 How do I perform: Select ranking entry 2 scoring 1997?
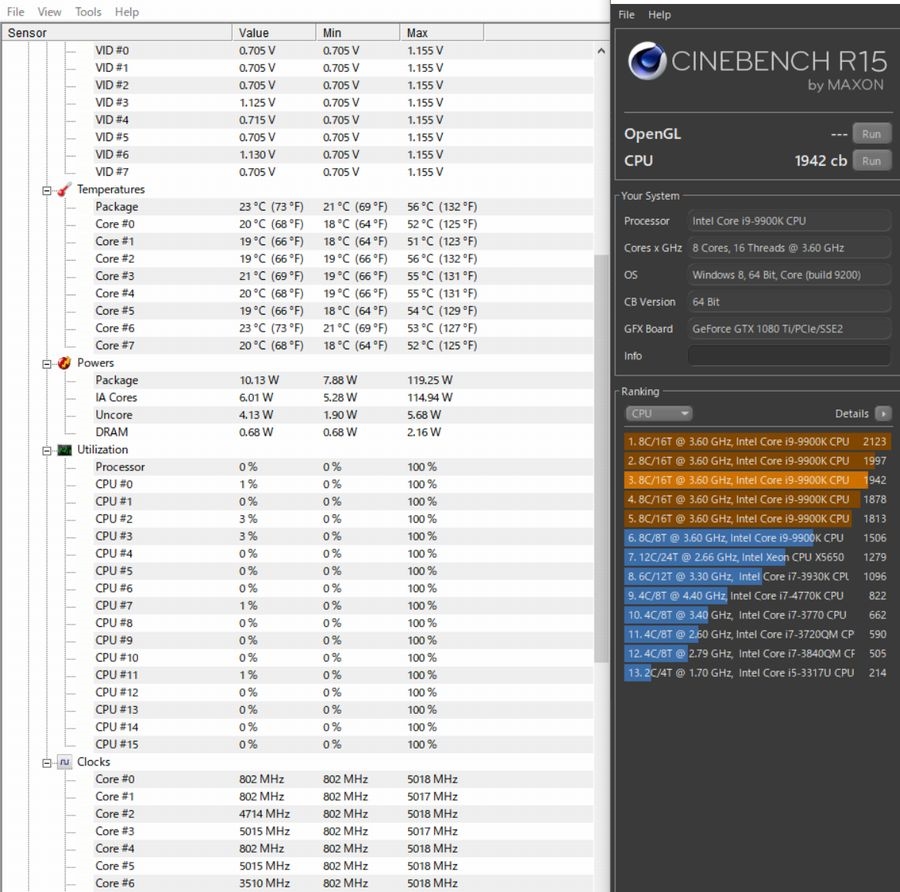click(757, 461)
